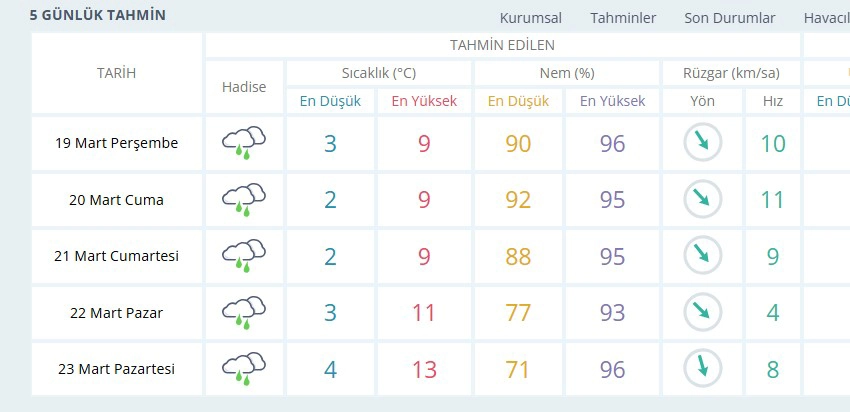Click the rain icon for 21 Mart Cumartesi

243,256
